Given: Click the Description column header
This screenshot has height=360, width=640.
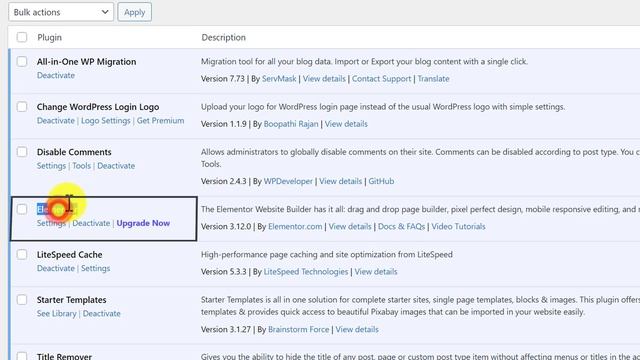Looking at the screenshot, I should pyautogui.click(x=224, y=37).
